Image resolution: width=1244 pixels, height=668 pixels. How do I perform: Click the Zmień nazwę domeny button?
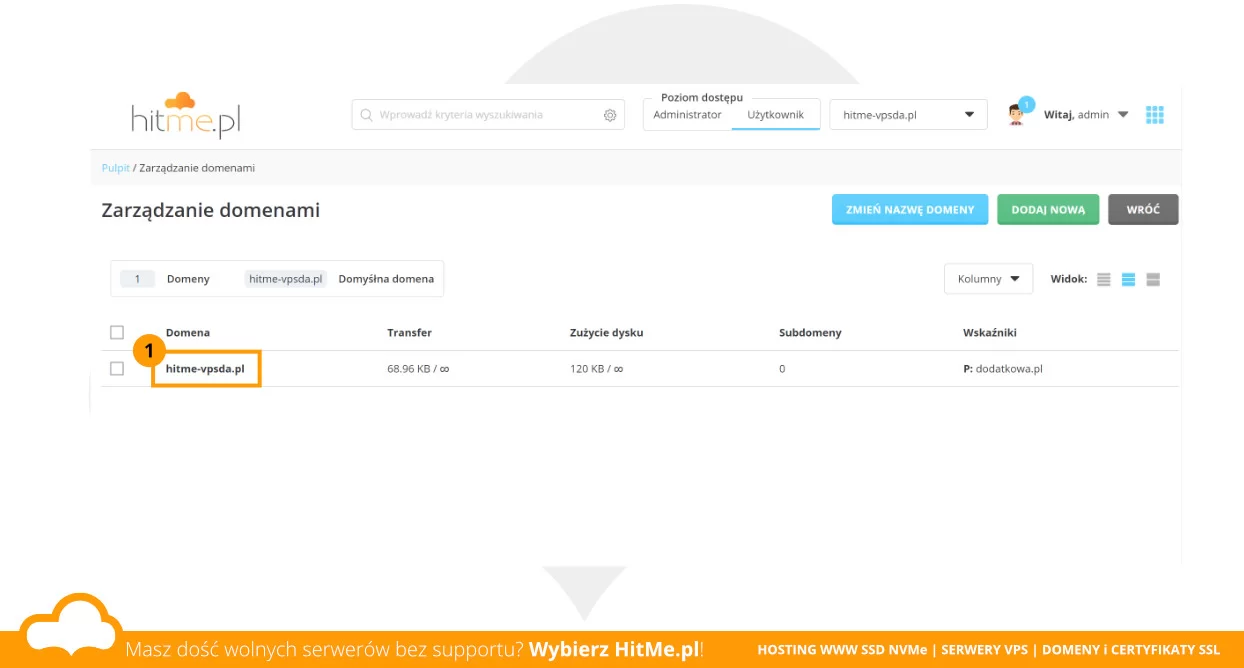tap(910, 210)
